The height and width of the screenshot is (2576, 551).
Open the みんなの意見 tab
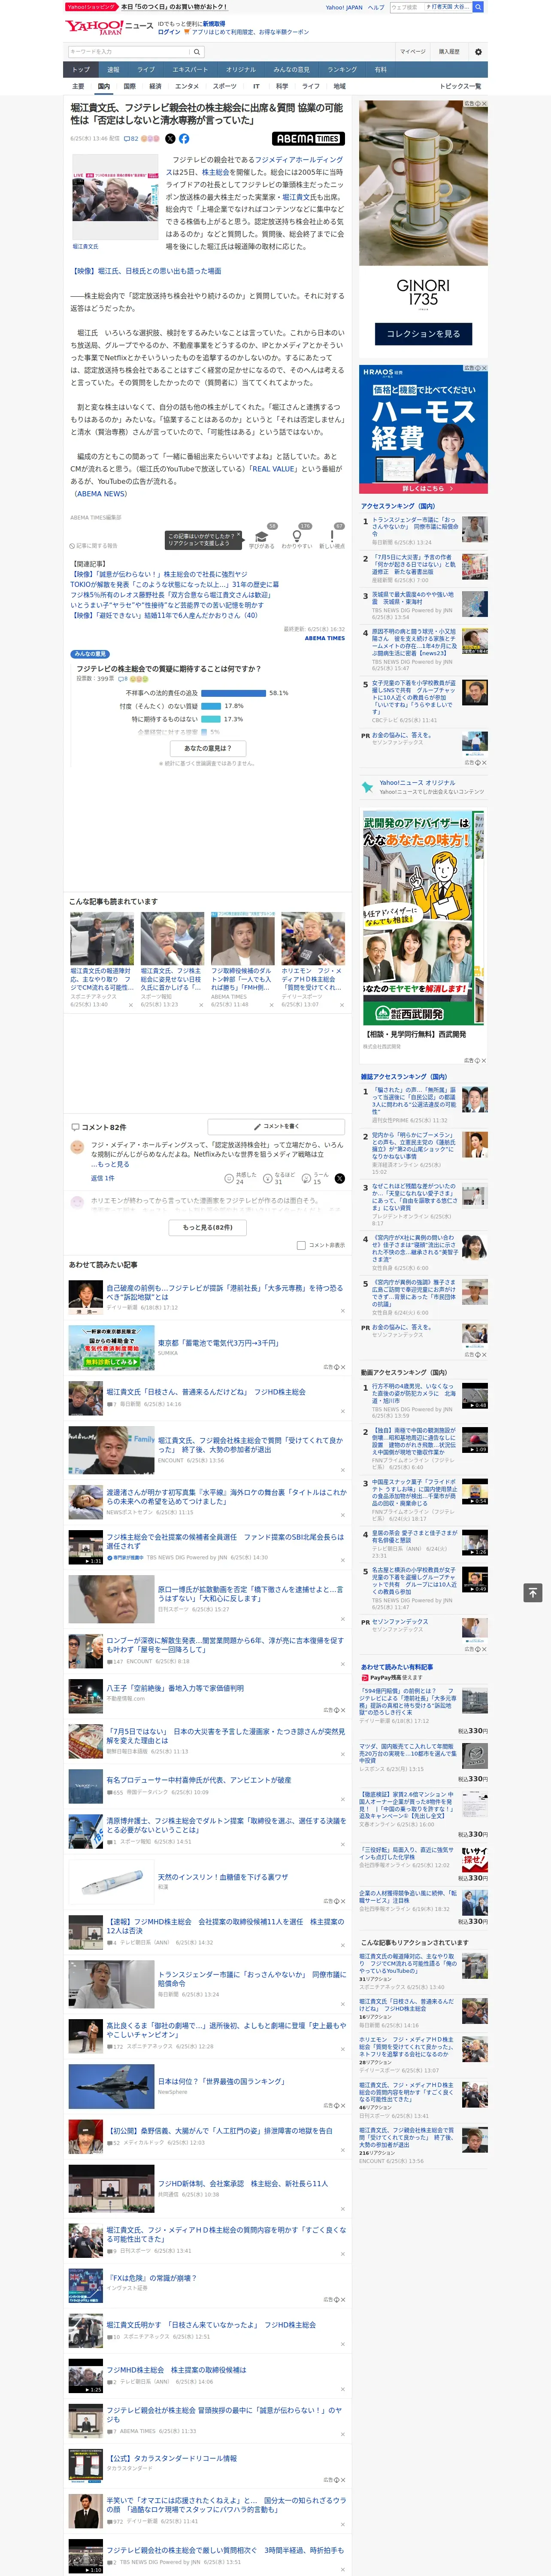pyautogui.click(x=292, y=70)
